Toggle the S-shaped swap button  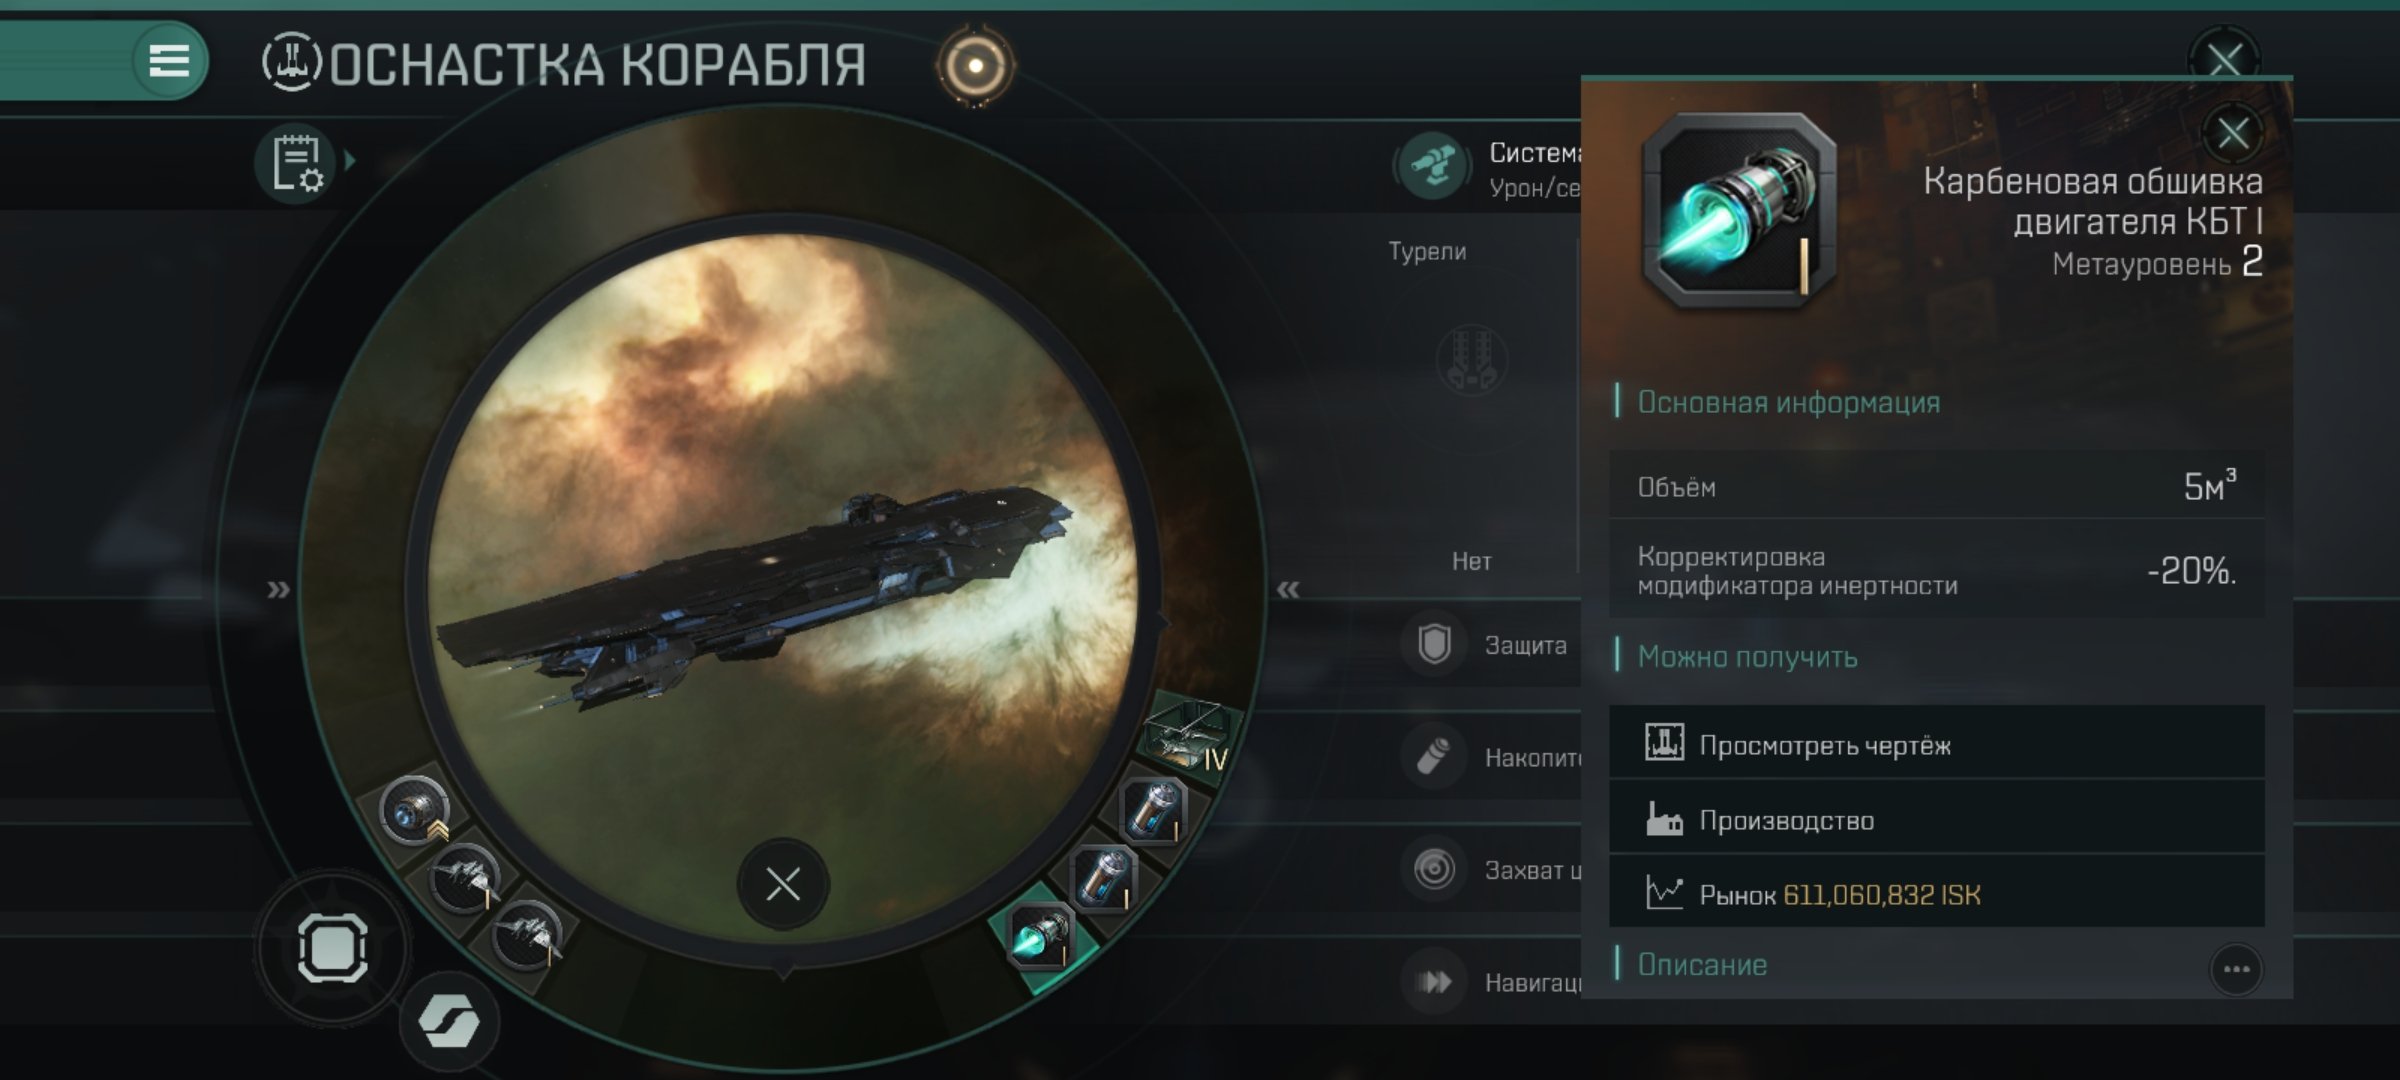tap(449, 1021)
